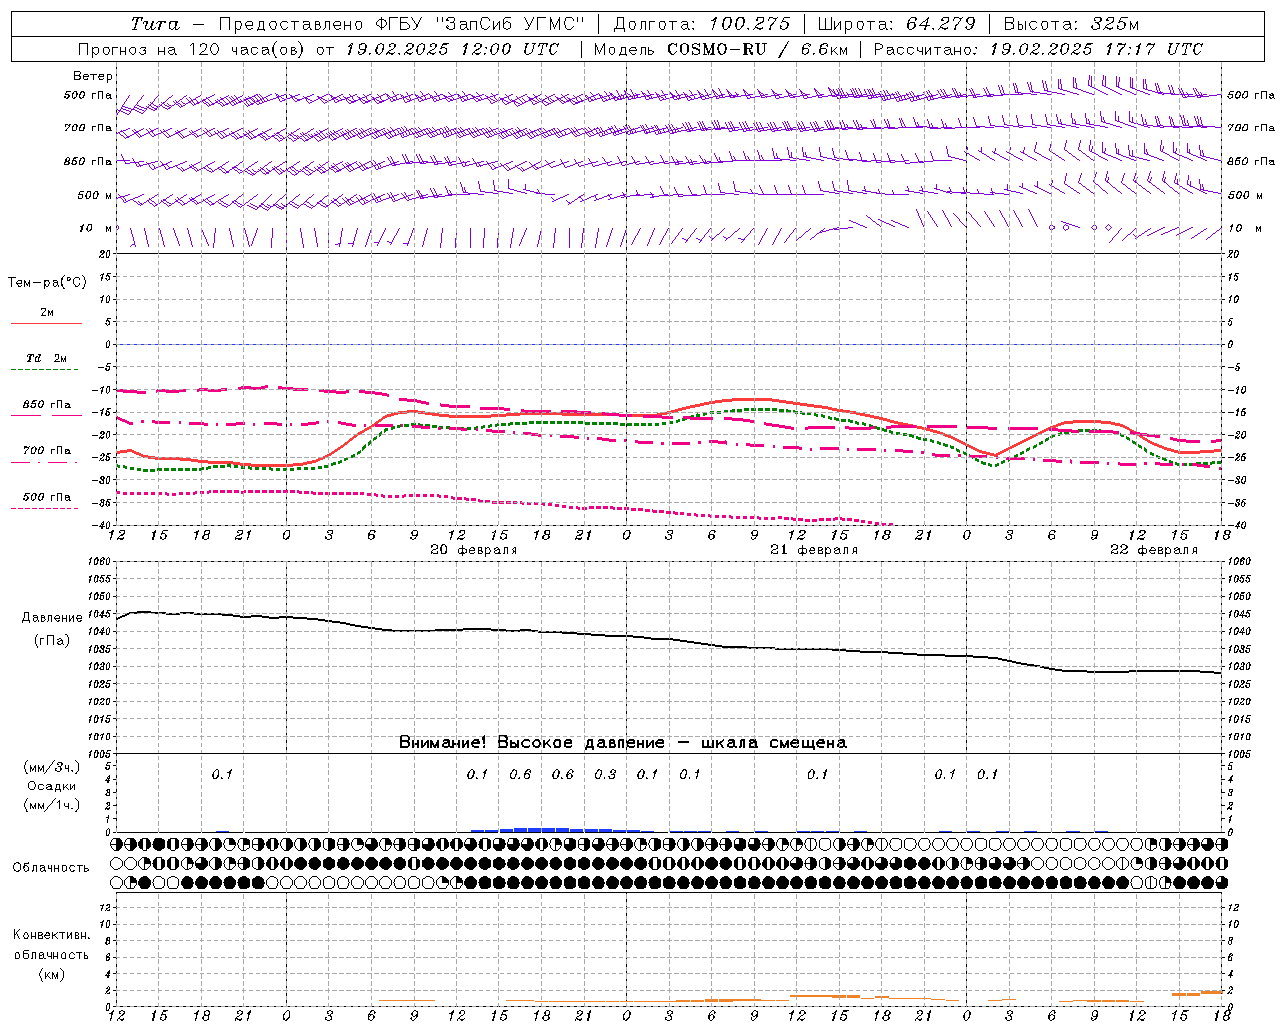Click the "(км)" unit under convective cloudiness
The width and height of the screenshot is (1280, 1024).
click(x=52, y=974)
